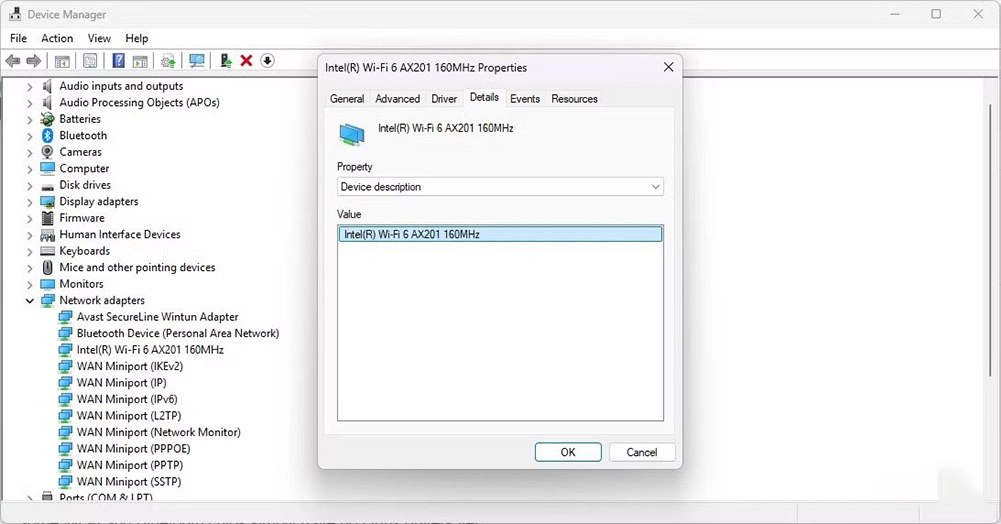This screenshot has height=524, width=1001.
Task: Open the Property dropdown showing Device description
Action: pyautogui.click(x=500, y=187)
